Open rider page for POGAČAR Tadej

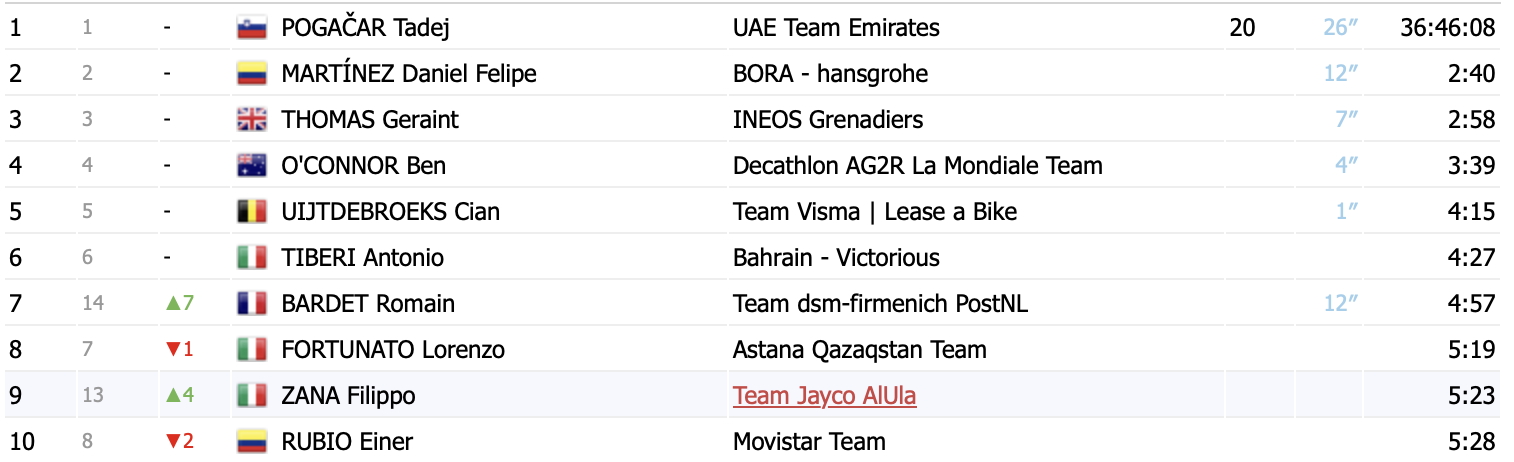click(x=365, y=28)
